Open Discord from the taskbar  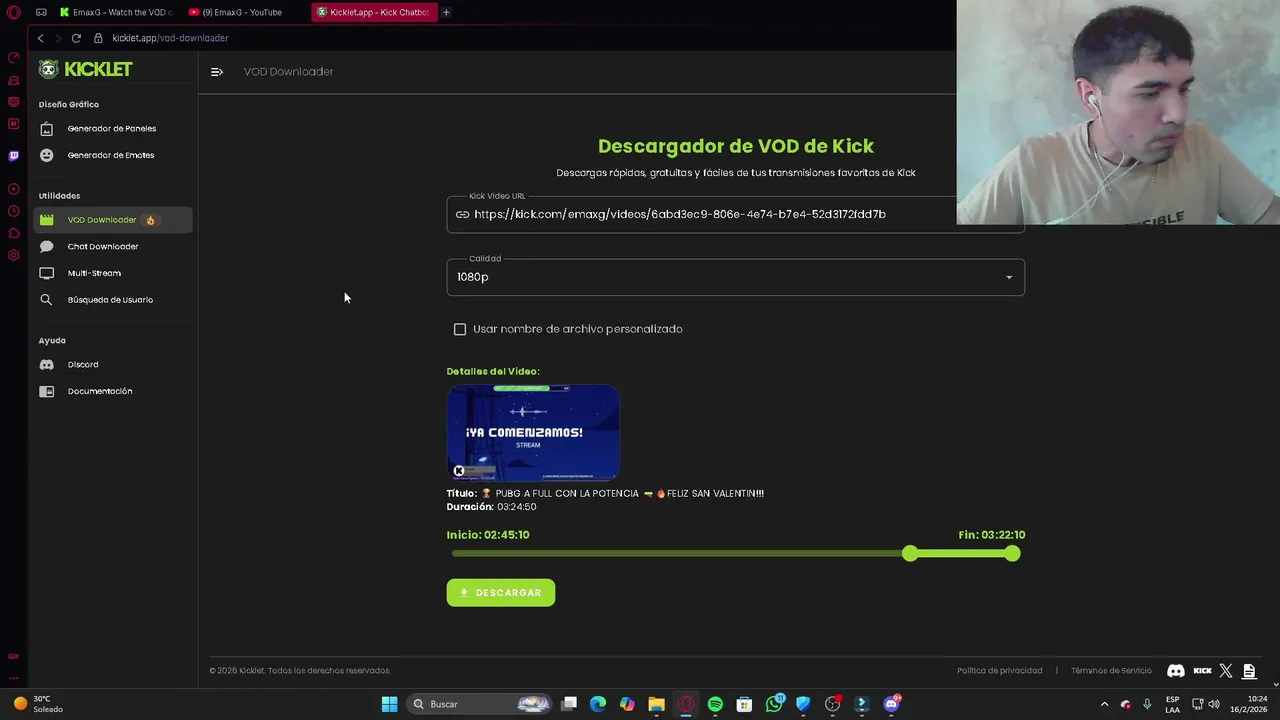point(891,704)
